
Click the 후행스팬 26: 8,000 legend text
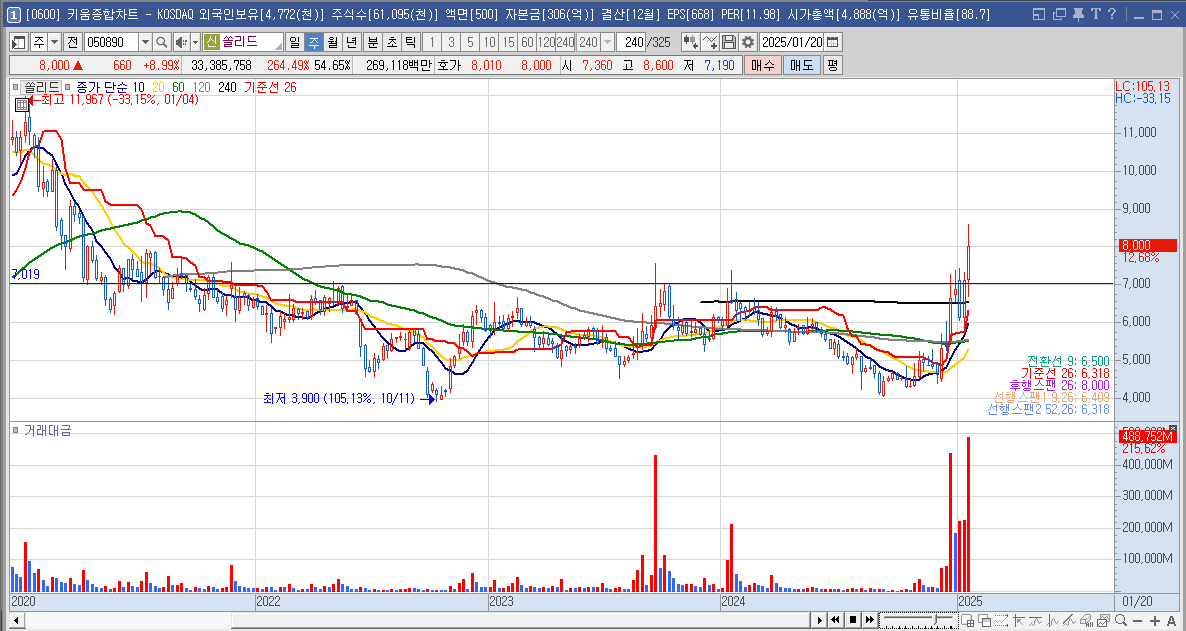(1059, 385)
